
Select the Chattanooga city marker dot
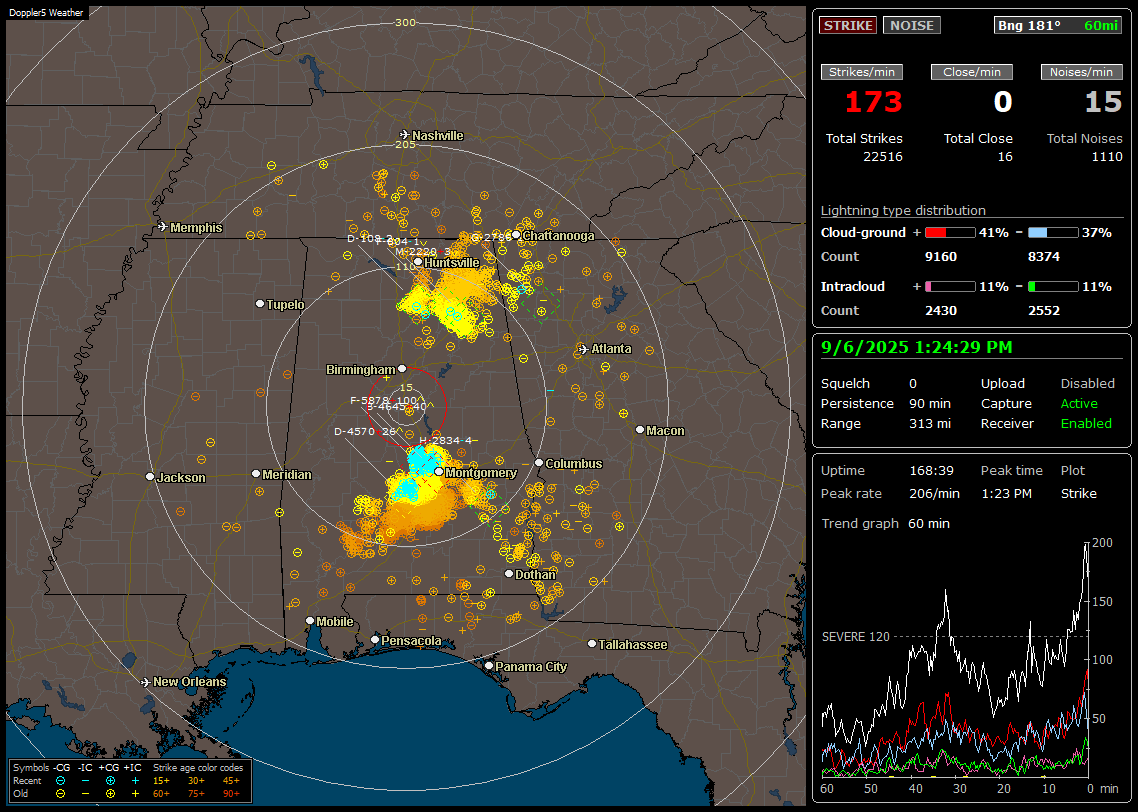(x=515, y=234)
